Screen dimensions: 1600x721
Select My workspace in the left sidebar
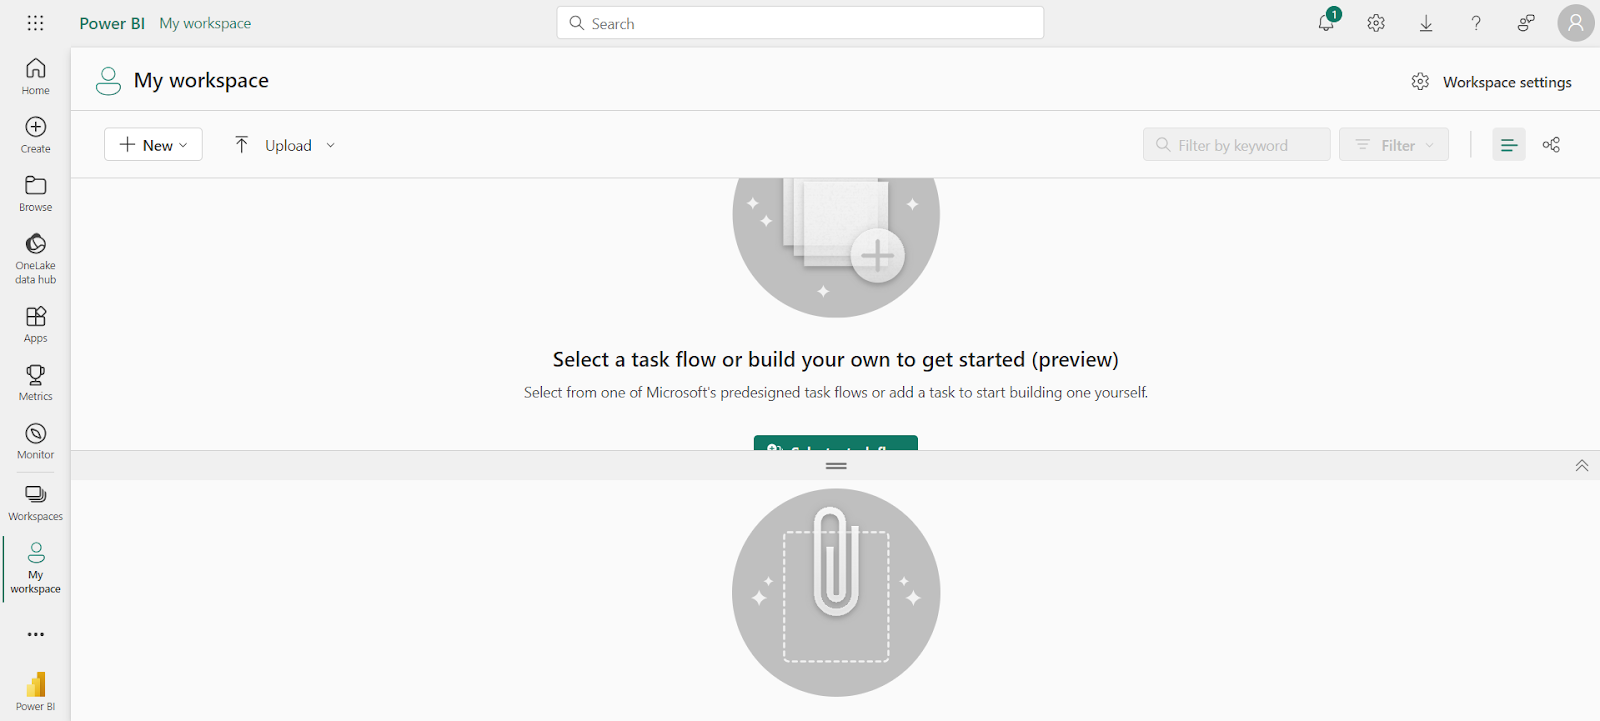(x=35, y=568)
